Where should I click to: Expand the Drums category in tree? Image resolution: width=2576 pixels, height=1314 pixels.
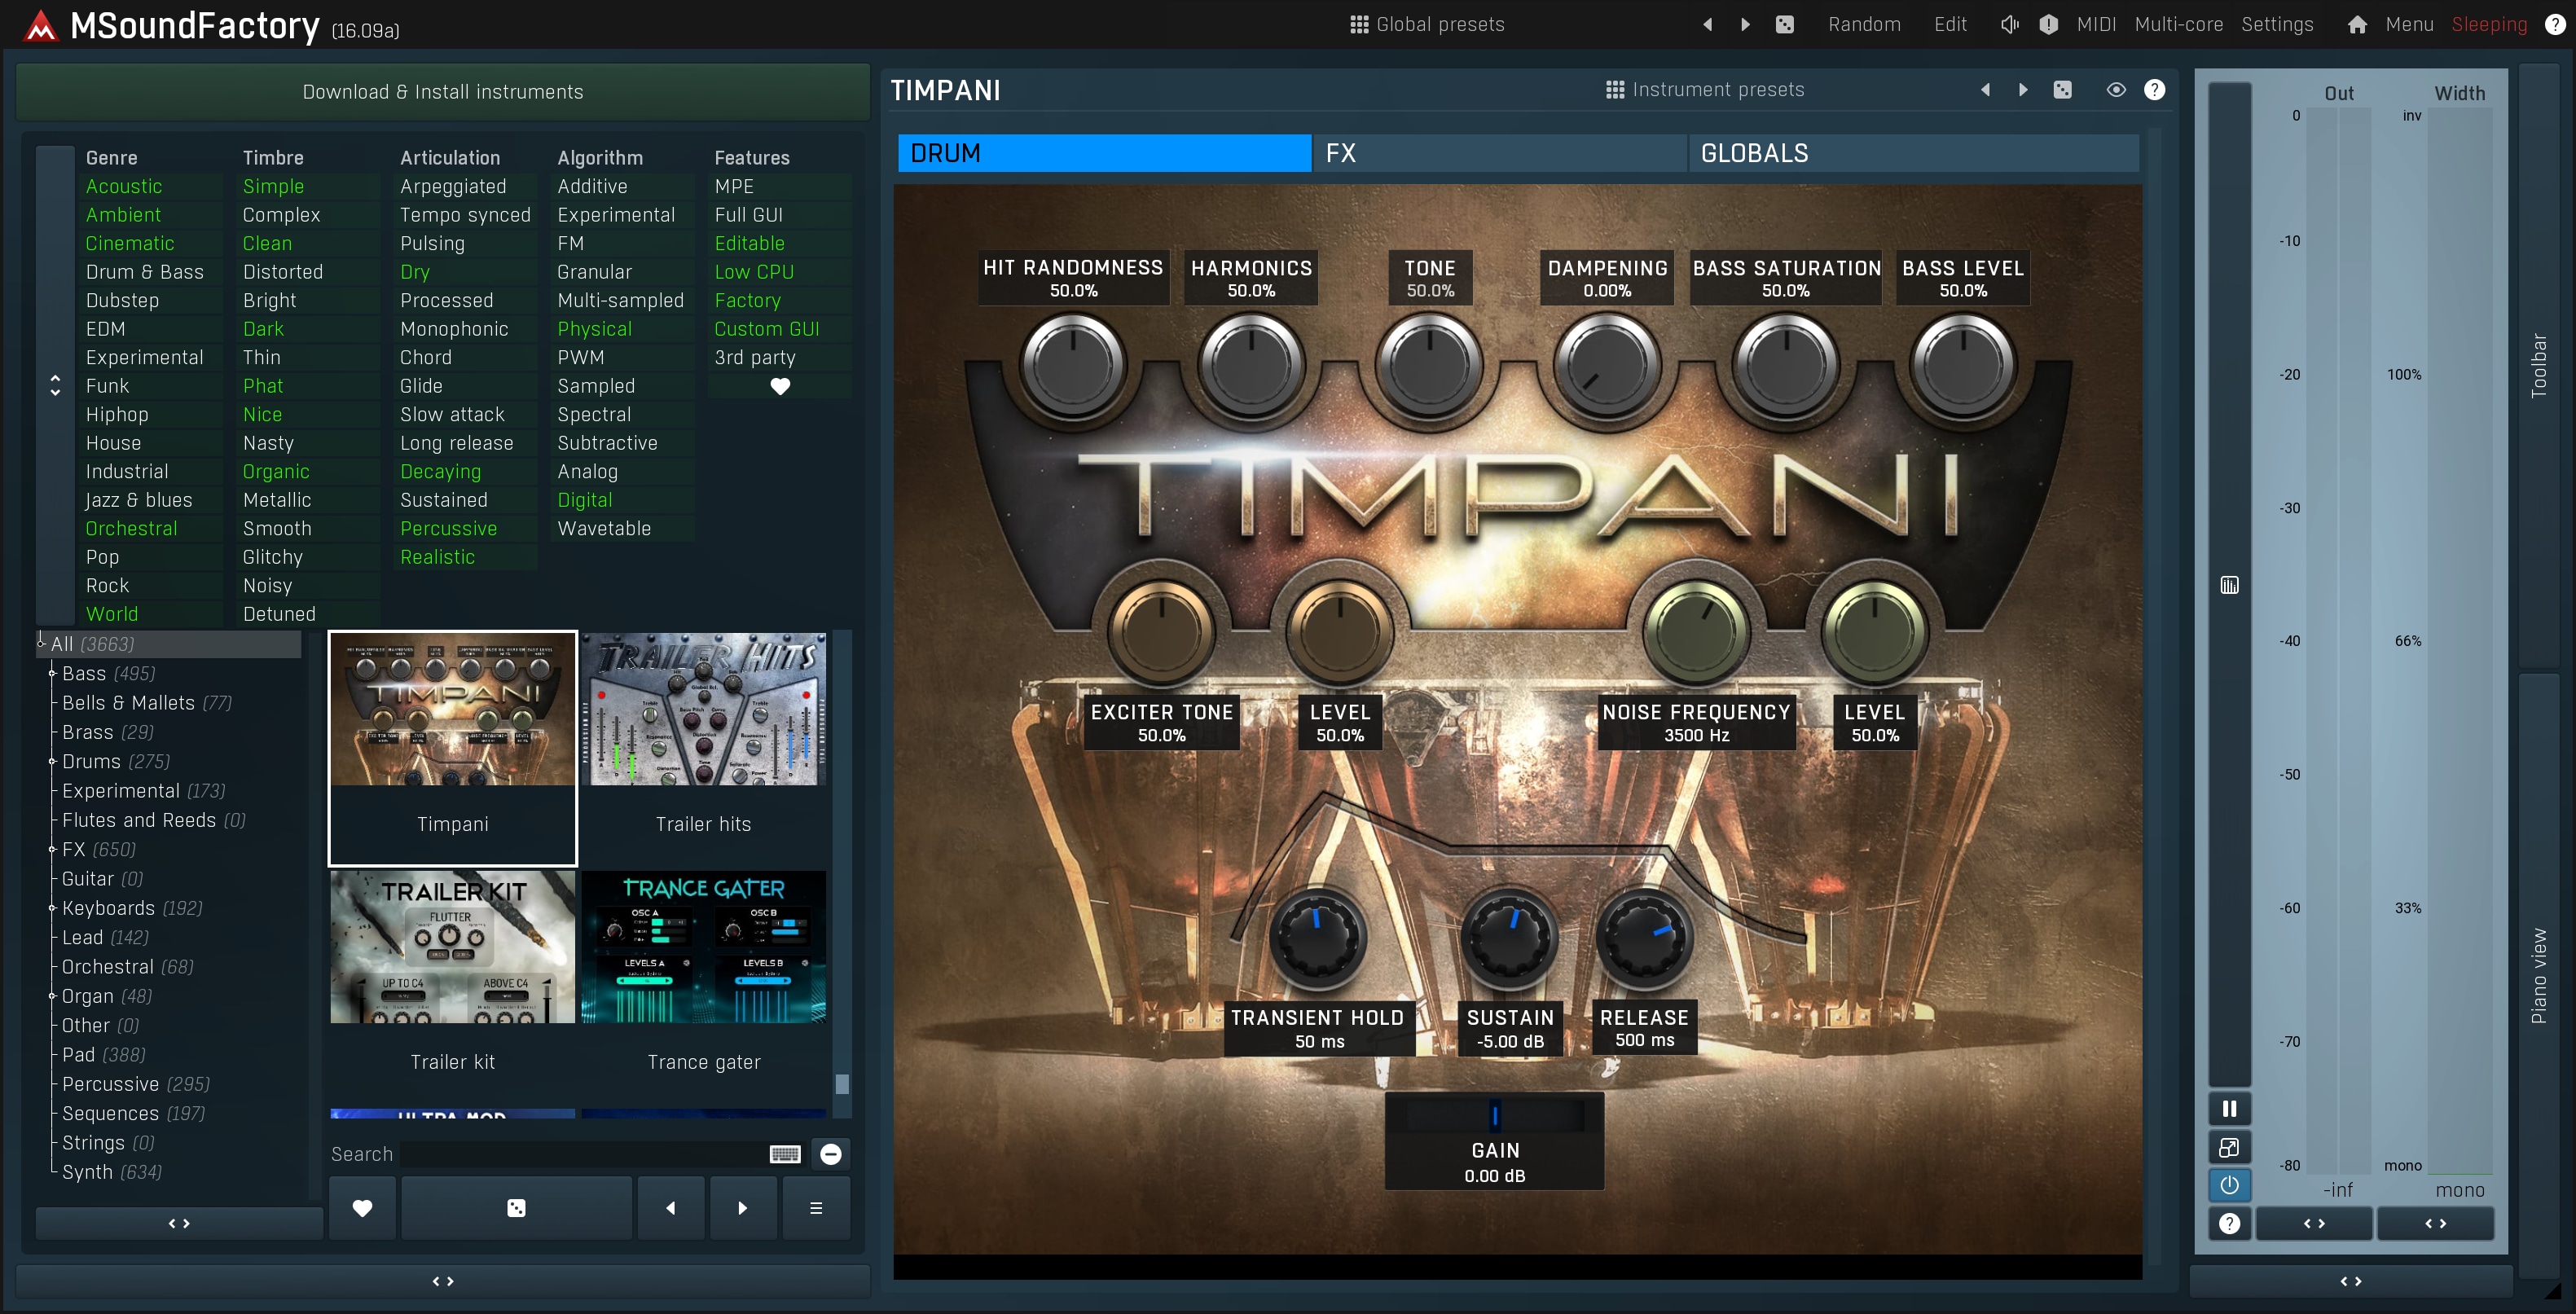pyautogui.click(x=53, y=761)
